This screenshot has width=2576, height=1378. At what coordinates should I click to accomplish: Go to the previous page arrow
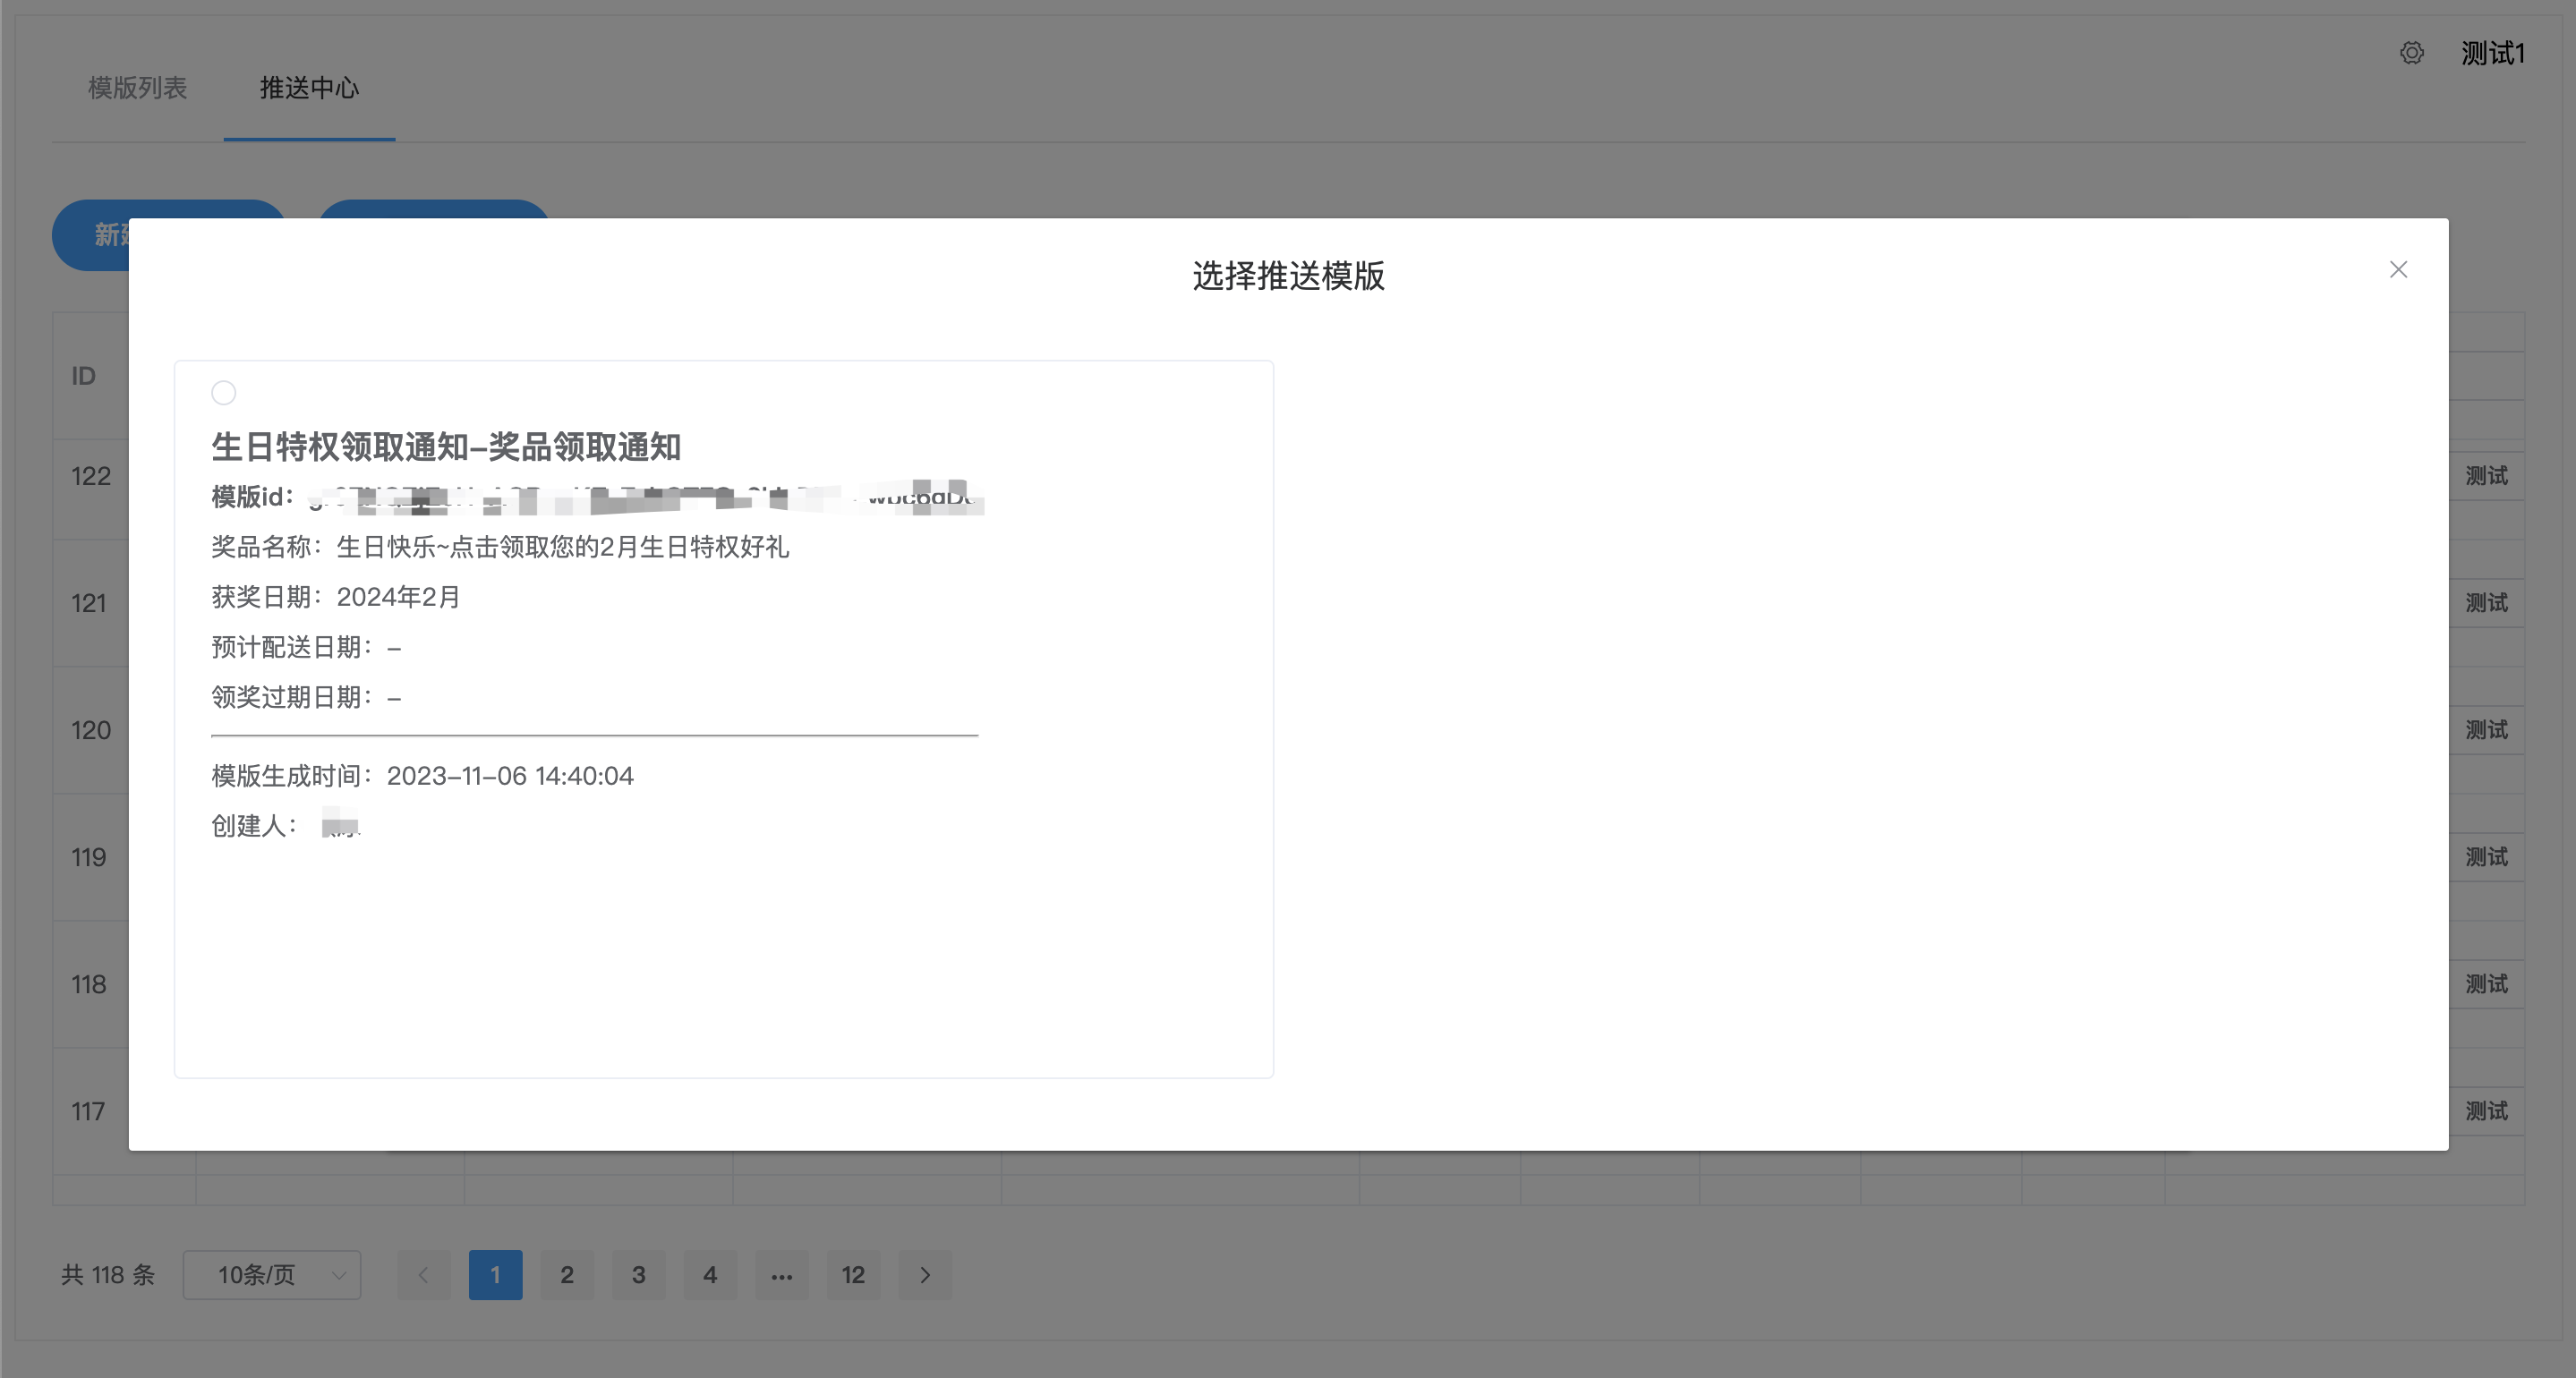pyautogui.click(x=424, y=1275)
